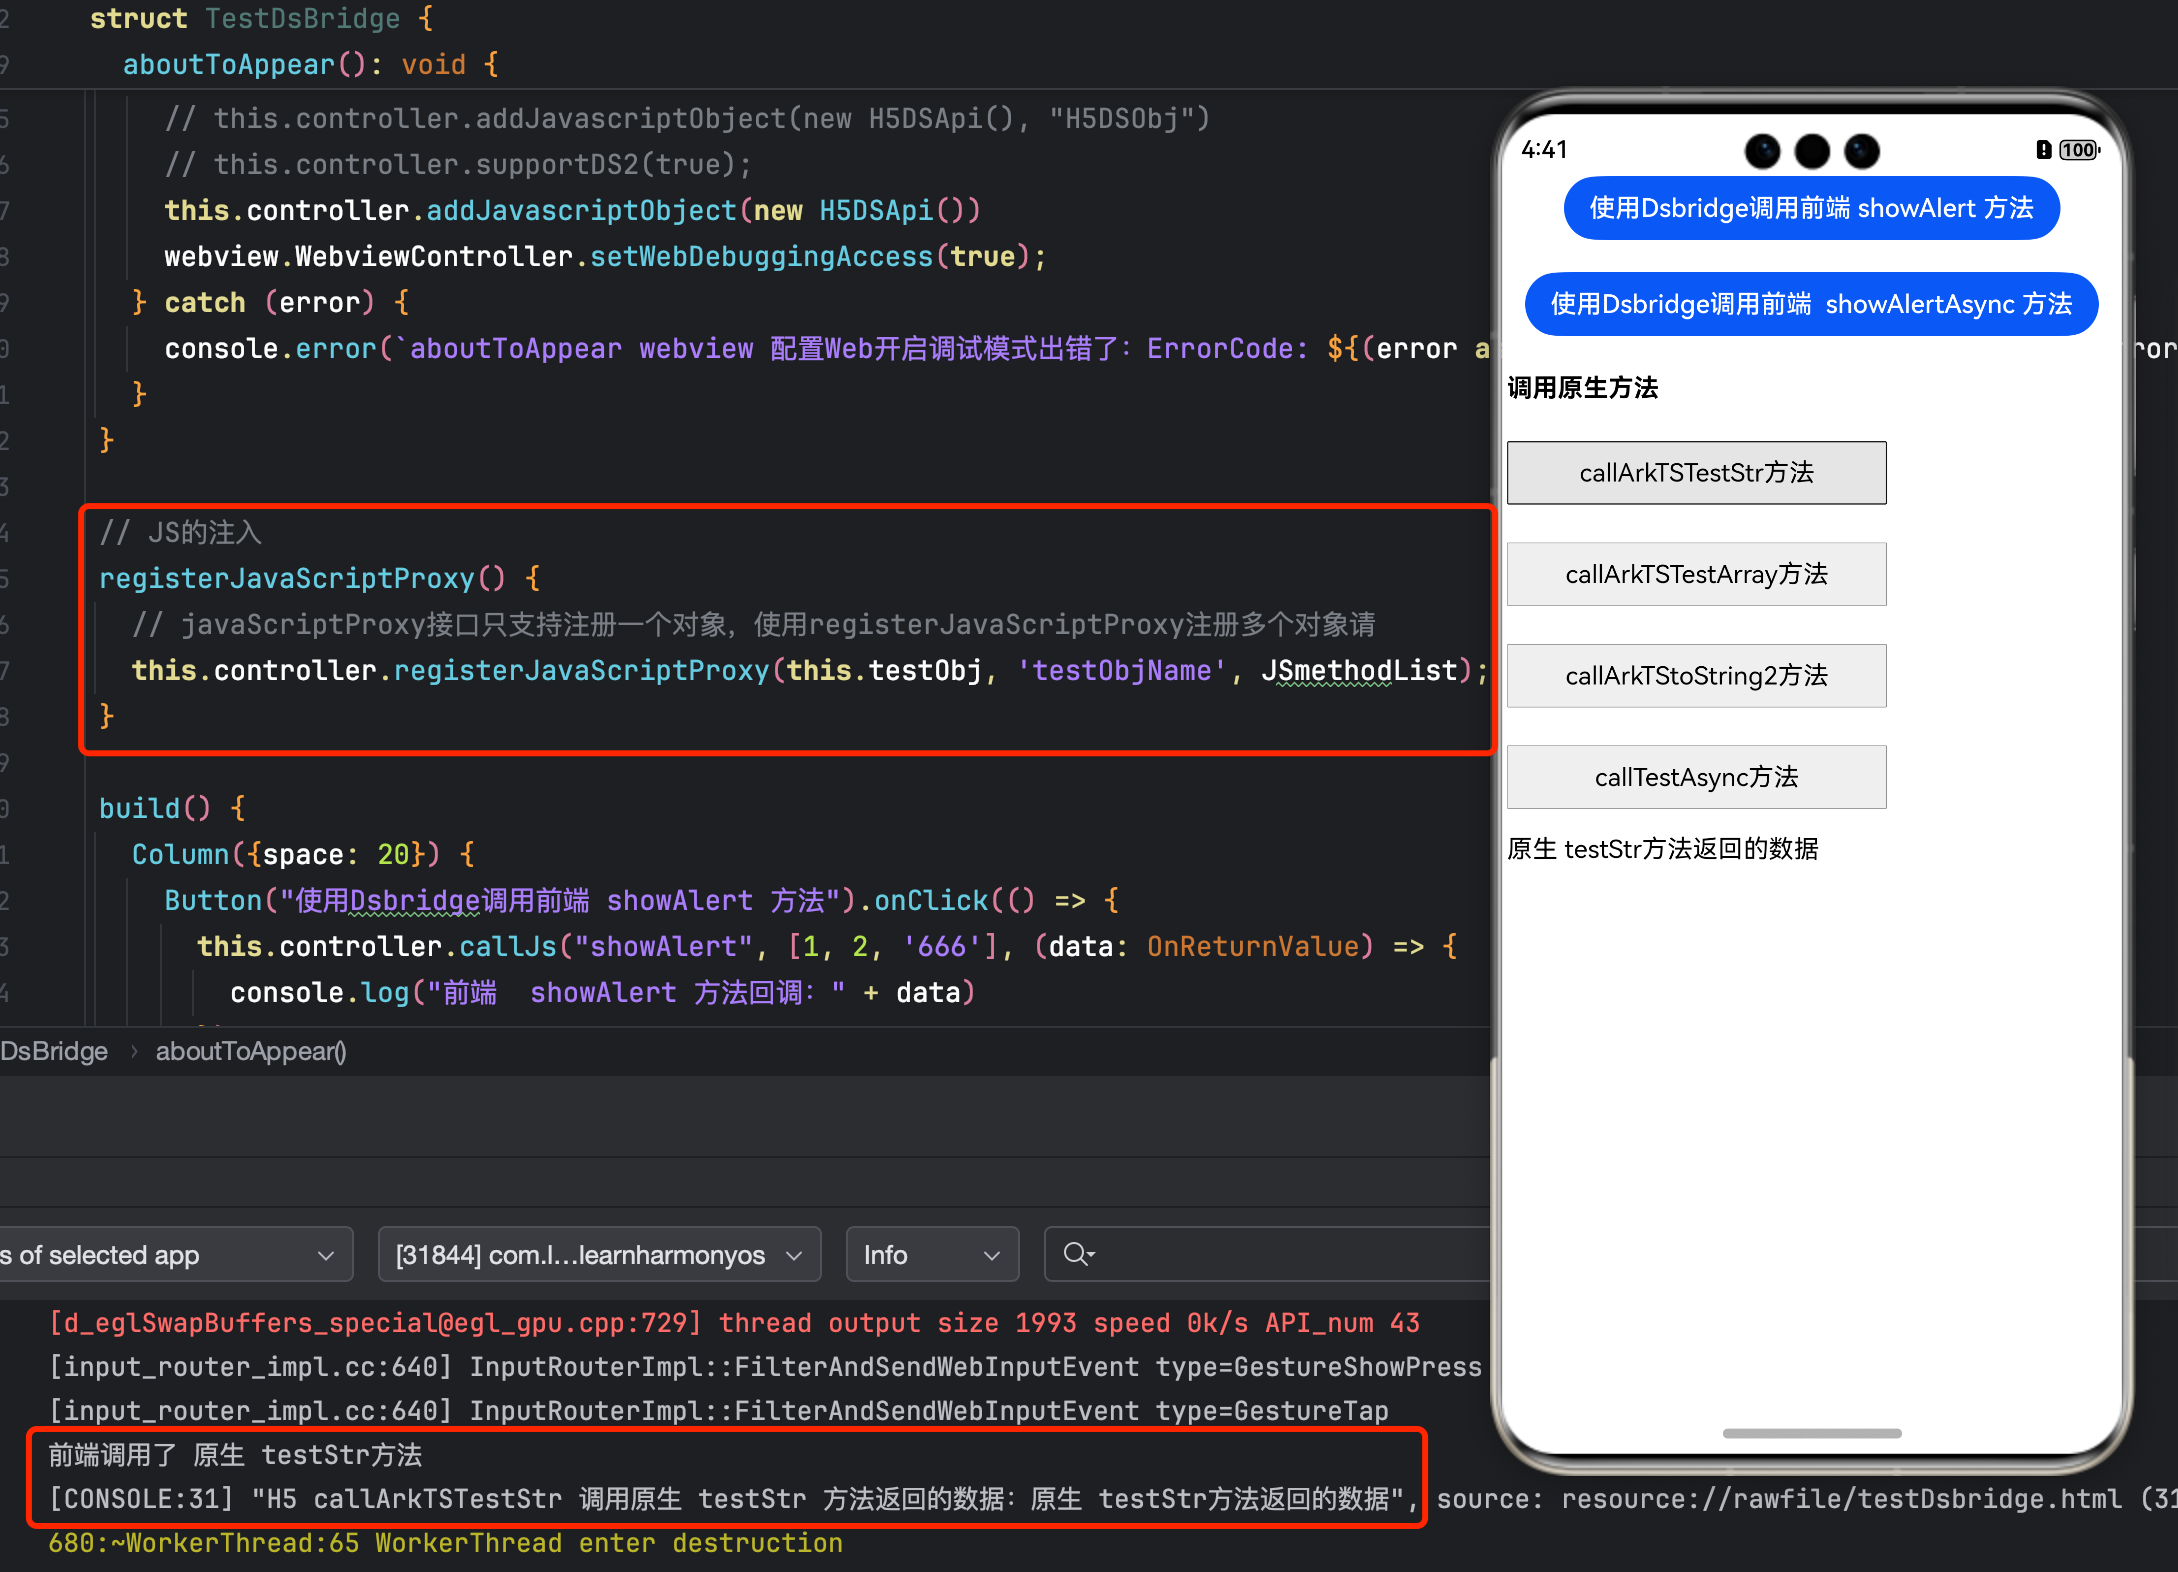Click the 'testObjName' string argument in the code
Viewport: 2178px width, 1572px height.
pos(1122,671)
